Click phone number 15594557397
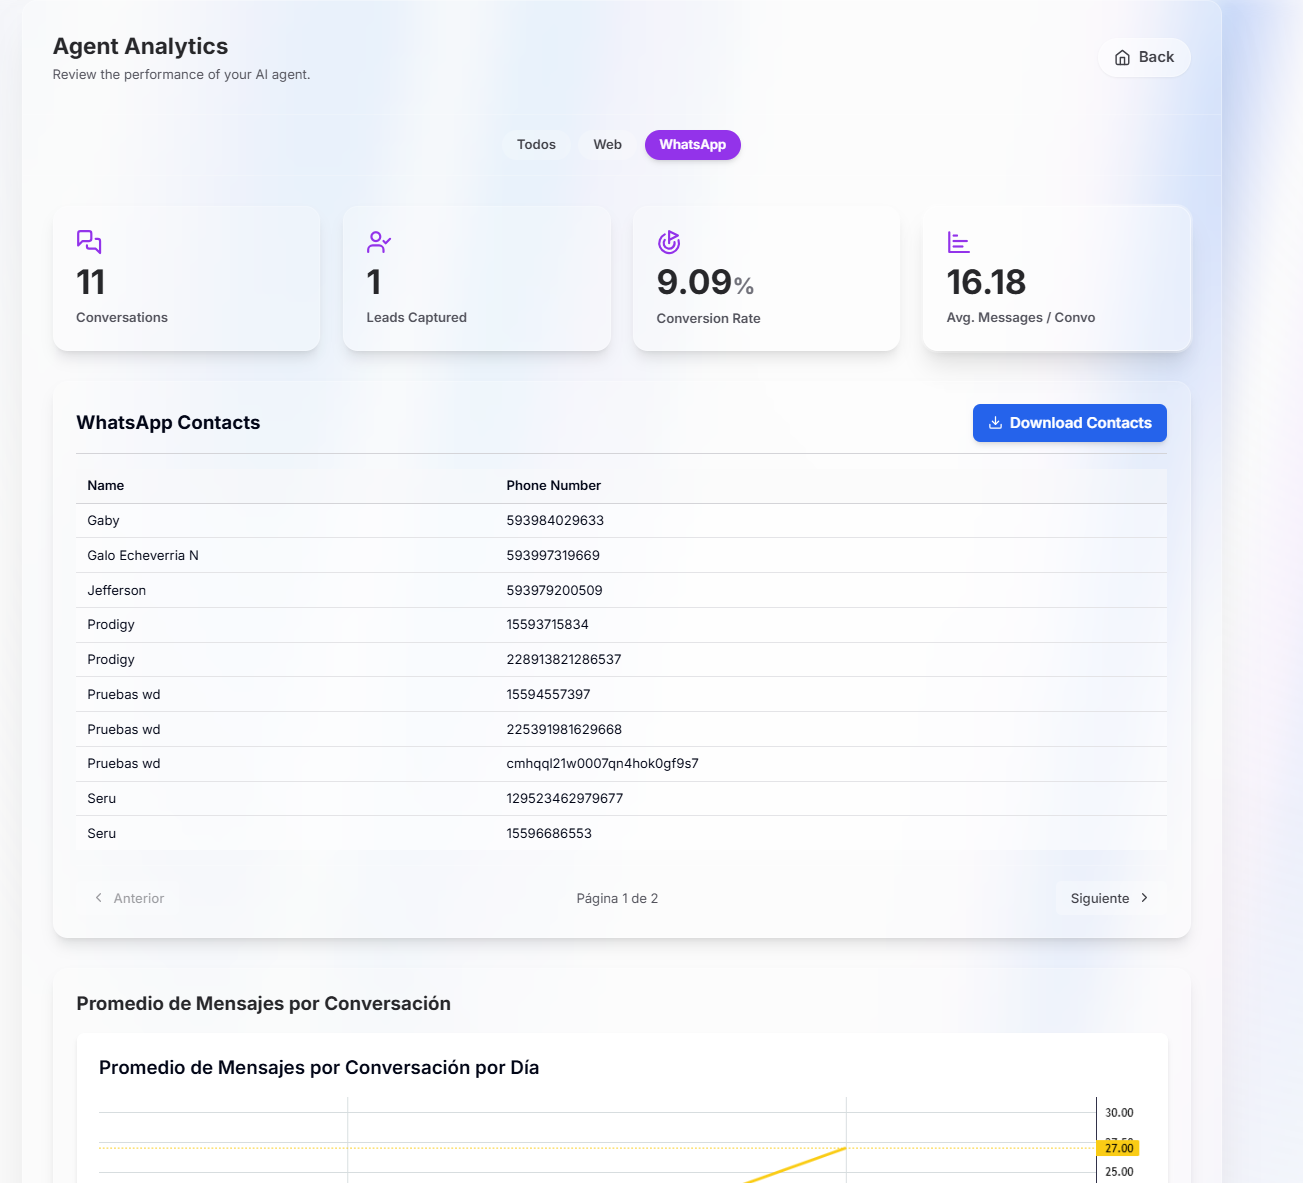This screenshot has width=1303, height=1183. [x=548, y=694]
